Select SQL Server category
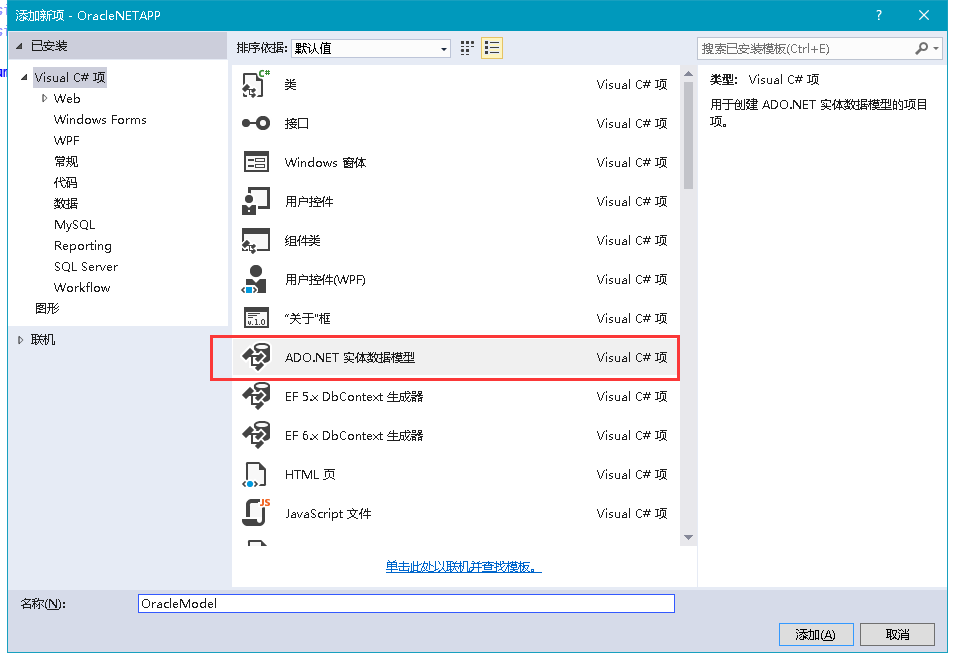The height and width of the screenshot is (660, 955). click(x=86, y=267)
